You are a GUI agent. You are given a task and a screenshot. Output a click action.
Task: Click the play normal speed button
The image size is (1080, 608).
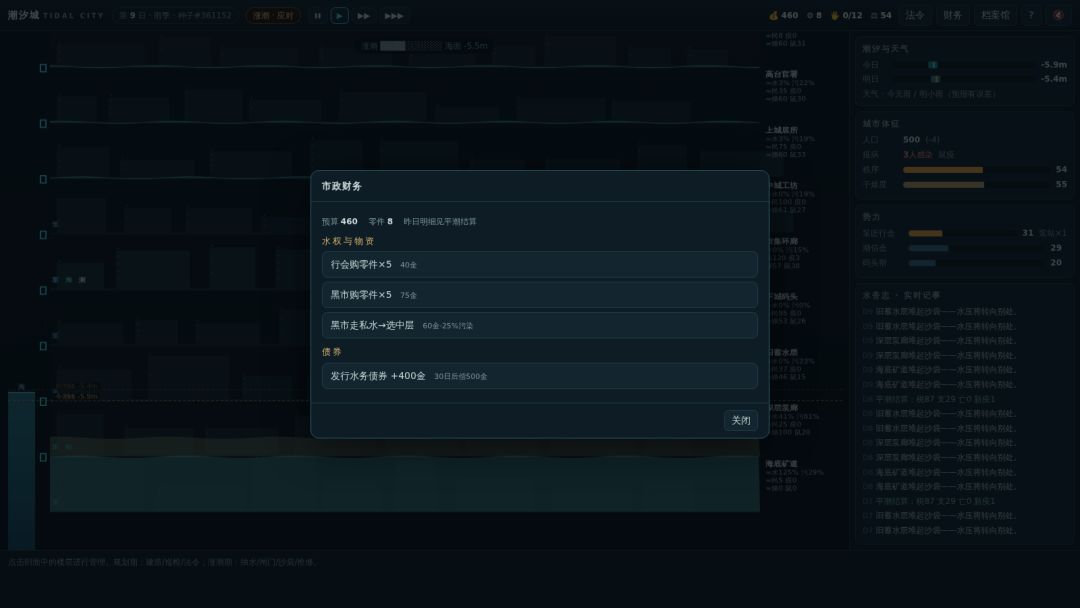coord(340,16)
